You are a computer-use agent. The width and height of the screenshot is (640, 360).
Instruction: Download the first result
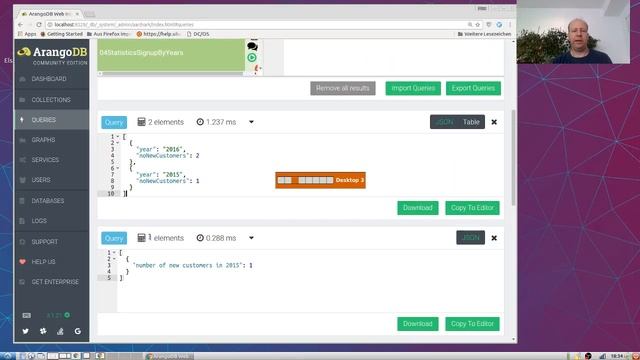(x=418, y=208)
